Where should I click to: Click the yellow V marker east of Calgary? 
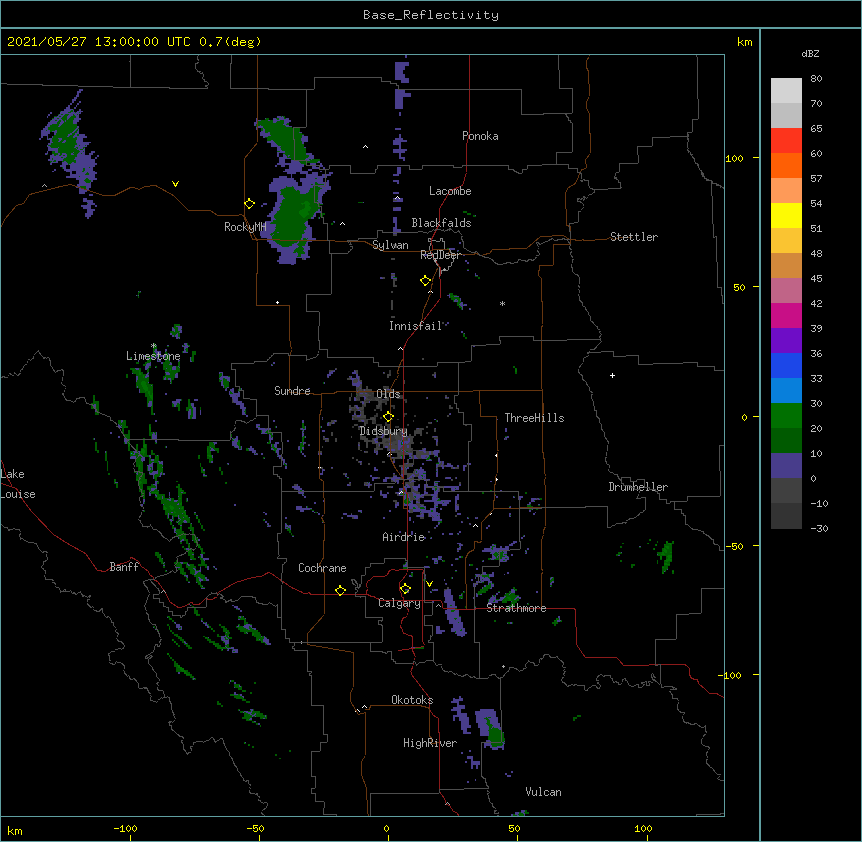tap(429, 584)
